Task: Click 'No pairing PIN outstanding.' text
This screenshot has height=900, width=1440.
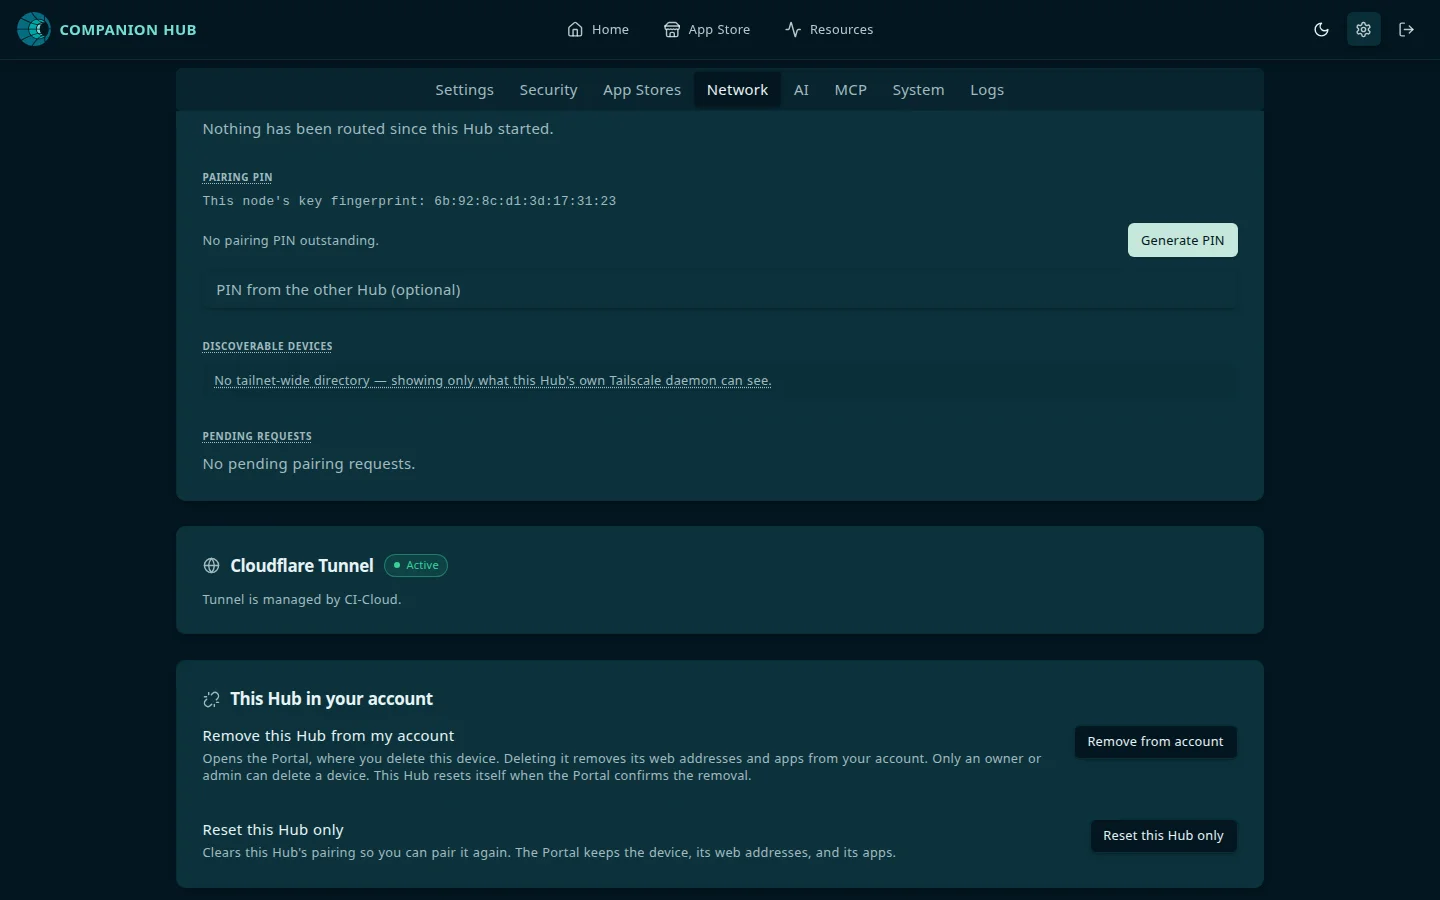Action: [x=291, y=241]
